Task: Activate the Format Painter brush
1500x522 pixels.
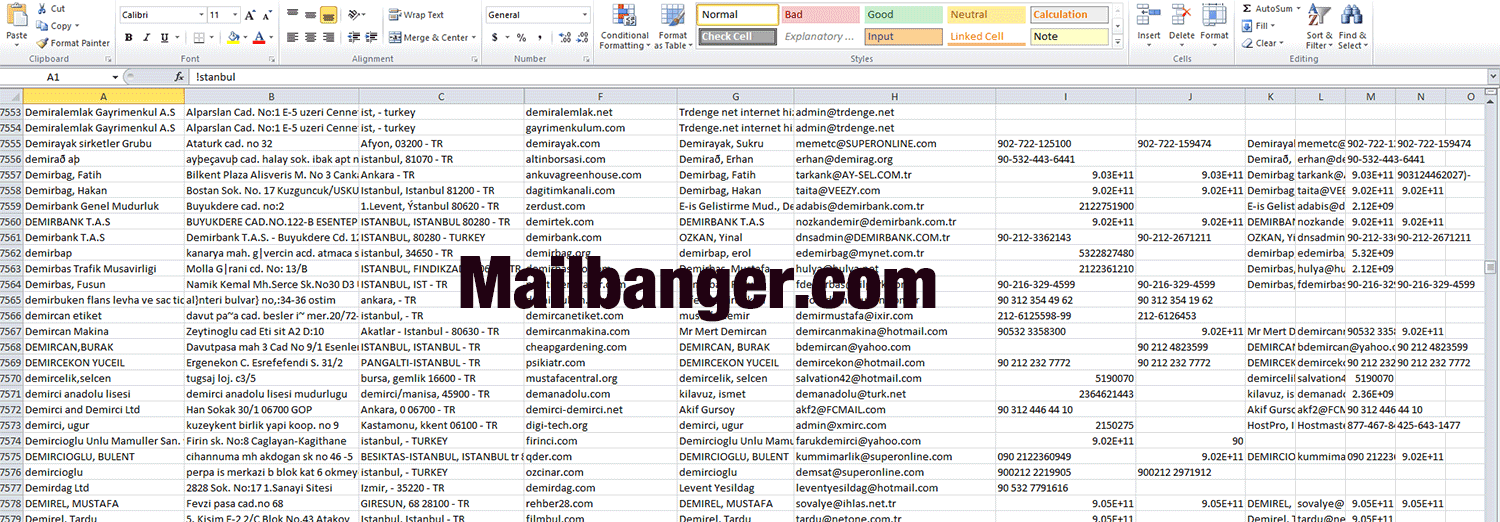Action: [x=42, y=43]
